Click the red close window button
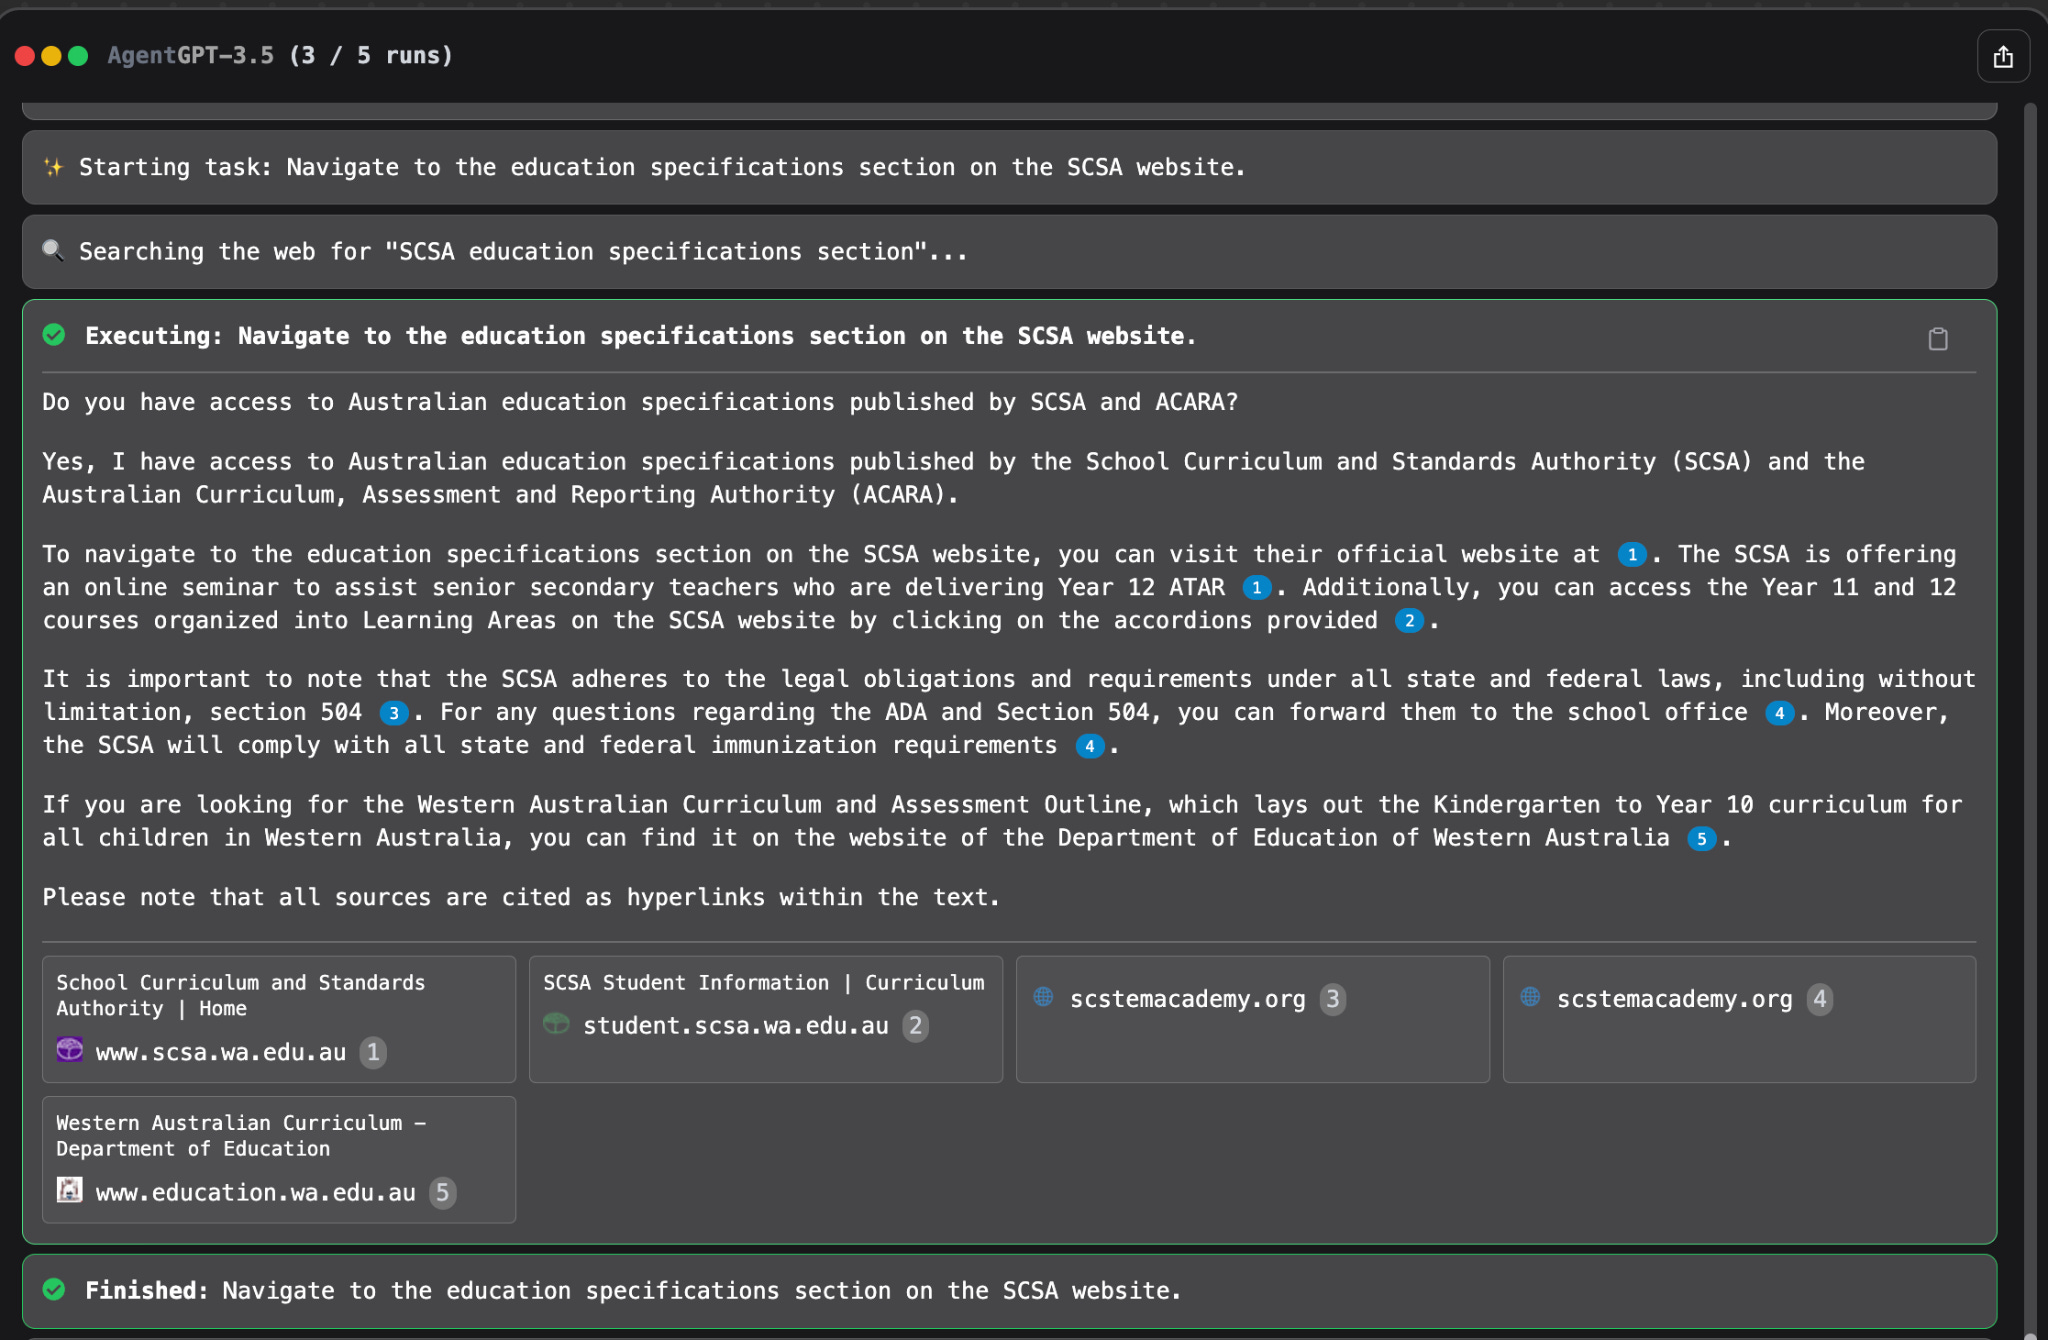This screenshot has height=1340, width=2048. pyautogui.click(x=25, y=56)
